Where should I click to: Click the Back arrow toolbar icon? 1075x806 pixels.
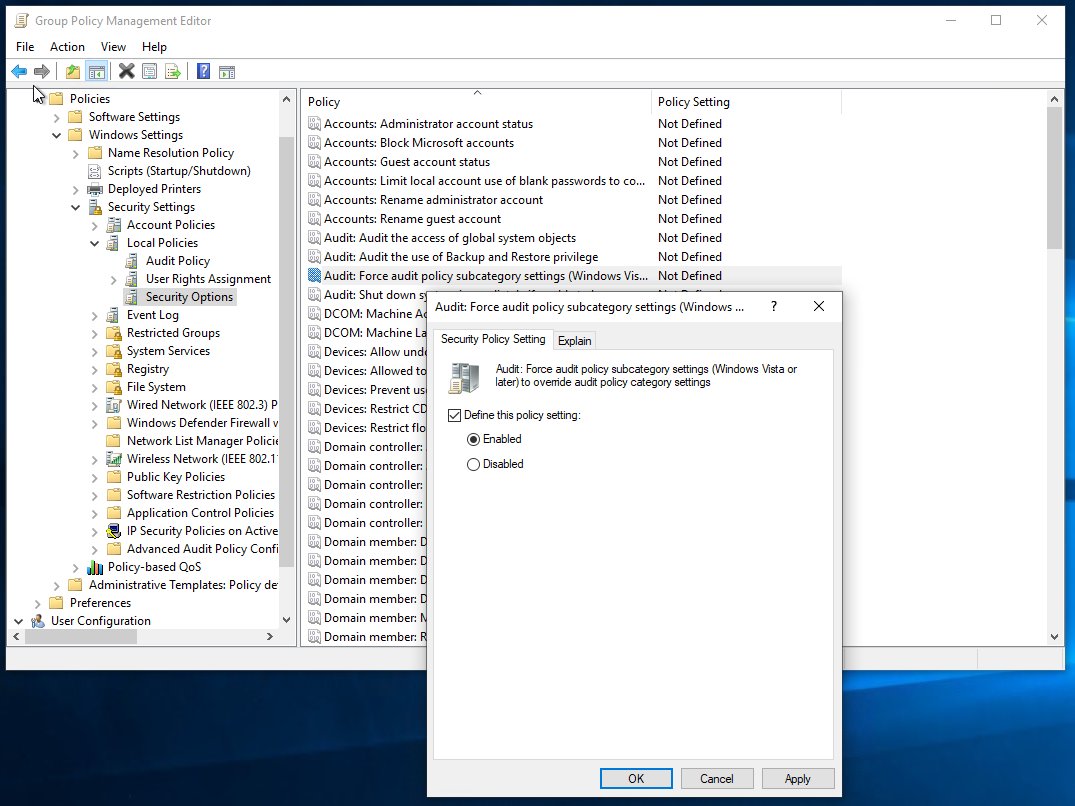pos(19,71)
